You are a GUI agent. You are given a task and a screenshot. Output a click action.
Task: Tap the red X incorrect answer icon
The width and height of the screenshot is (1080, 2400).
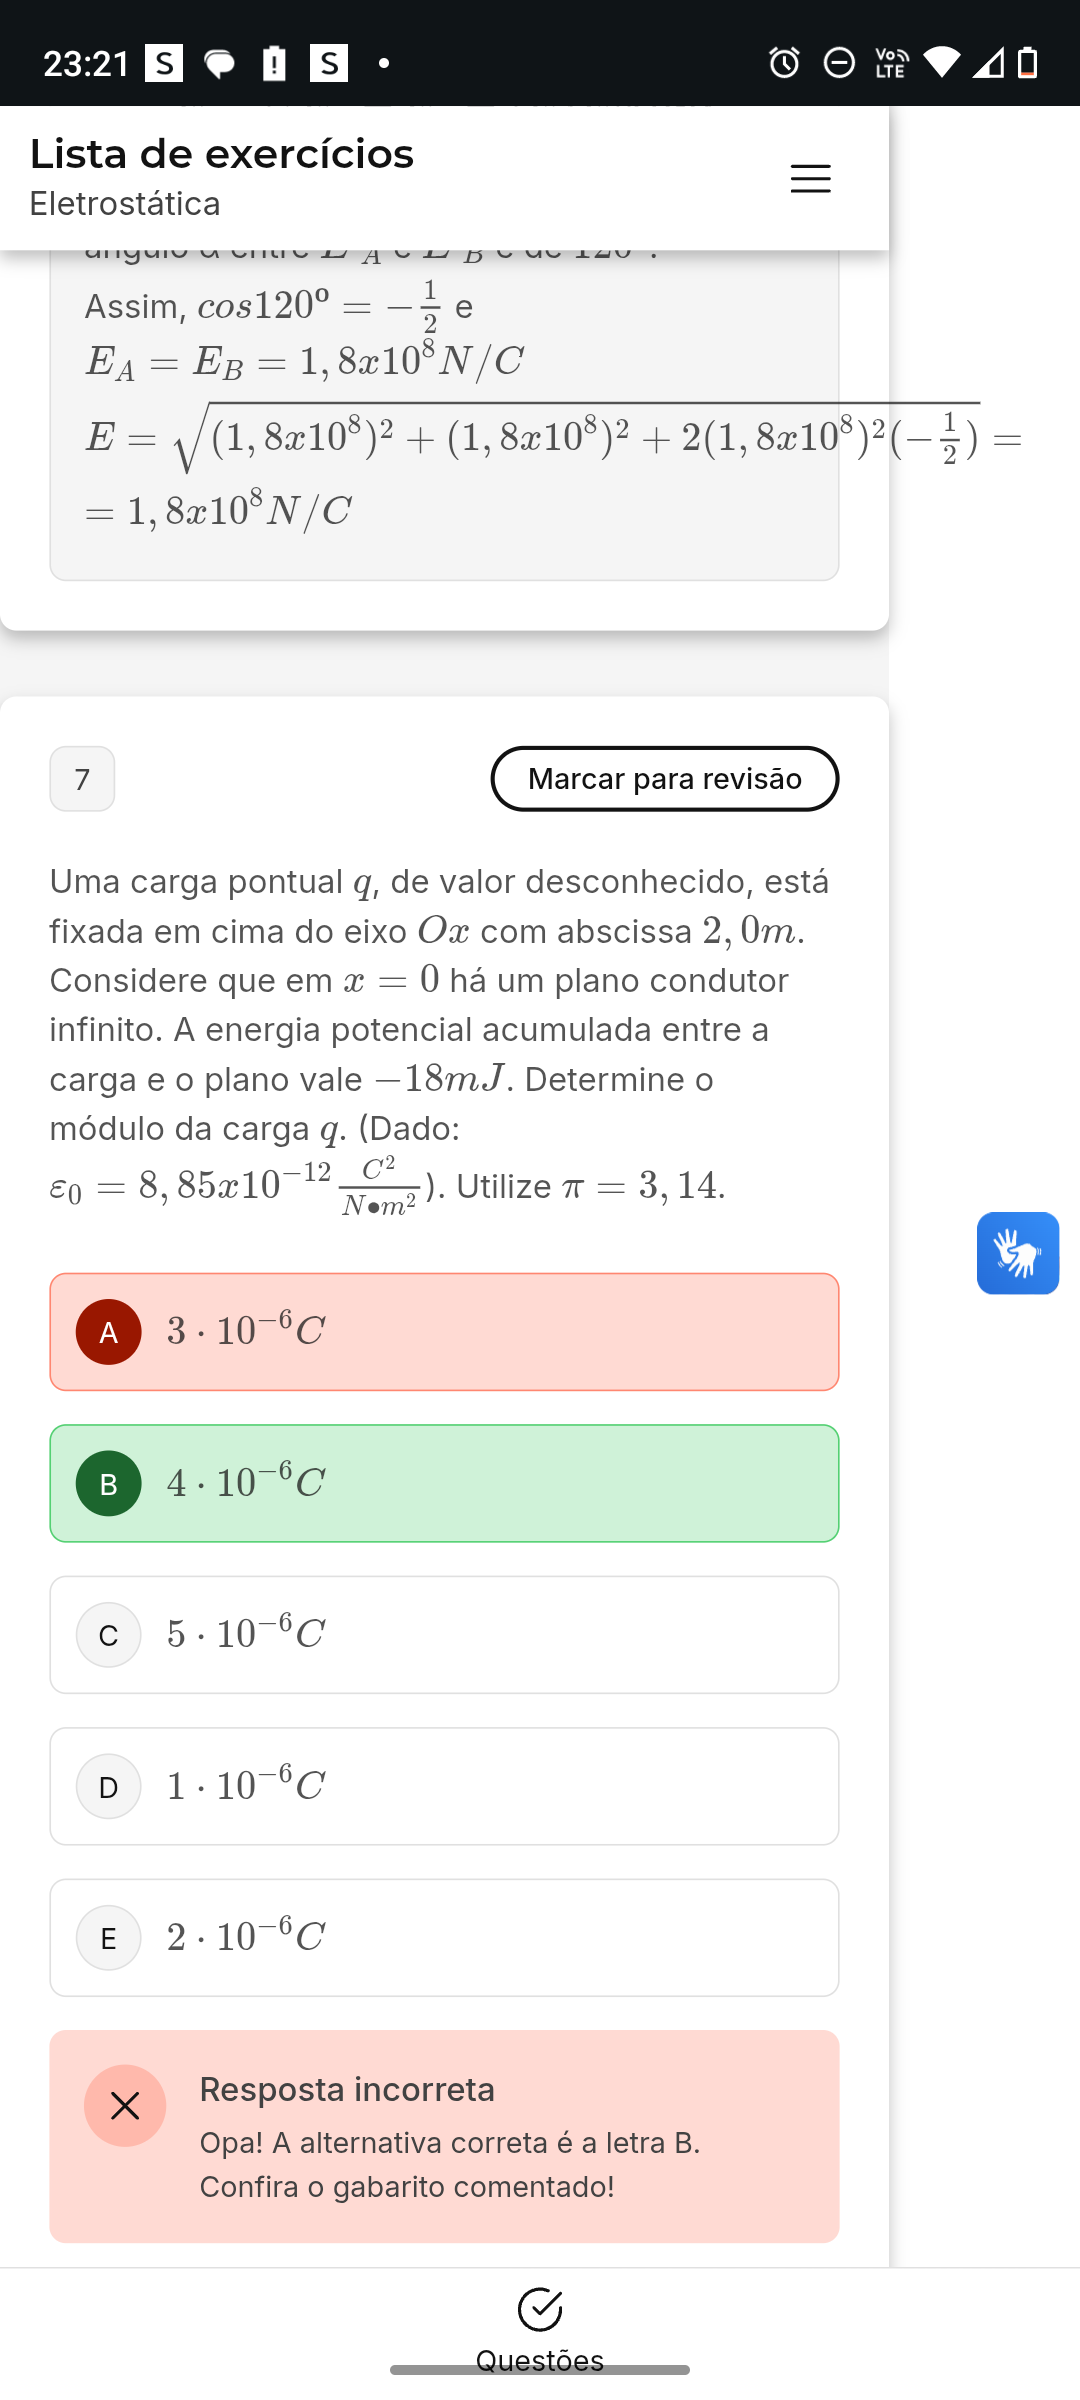125,2106
